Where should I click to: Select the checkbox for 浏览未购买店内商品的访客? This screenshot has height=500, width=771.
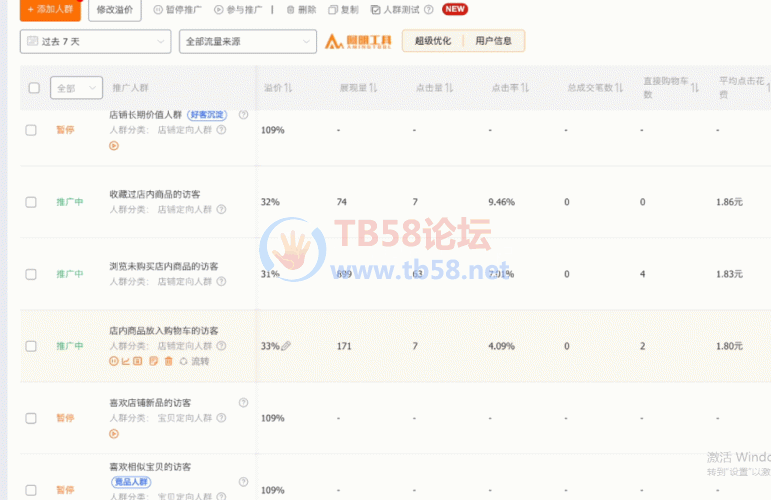[31, 274]
